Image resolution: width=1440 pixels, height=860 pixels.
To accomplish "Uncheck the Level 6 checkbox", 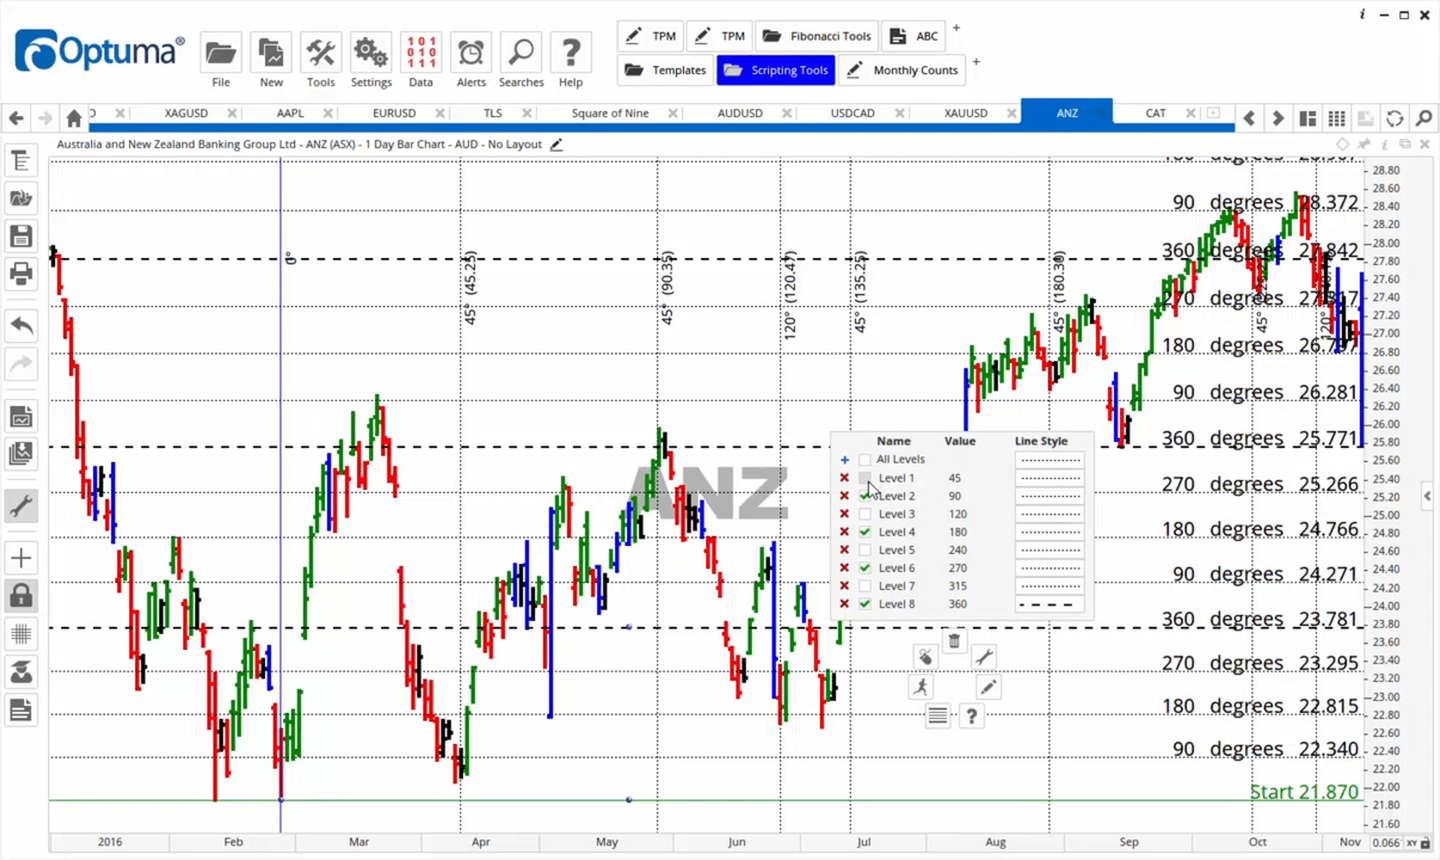I will (865, 568).
